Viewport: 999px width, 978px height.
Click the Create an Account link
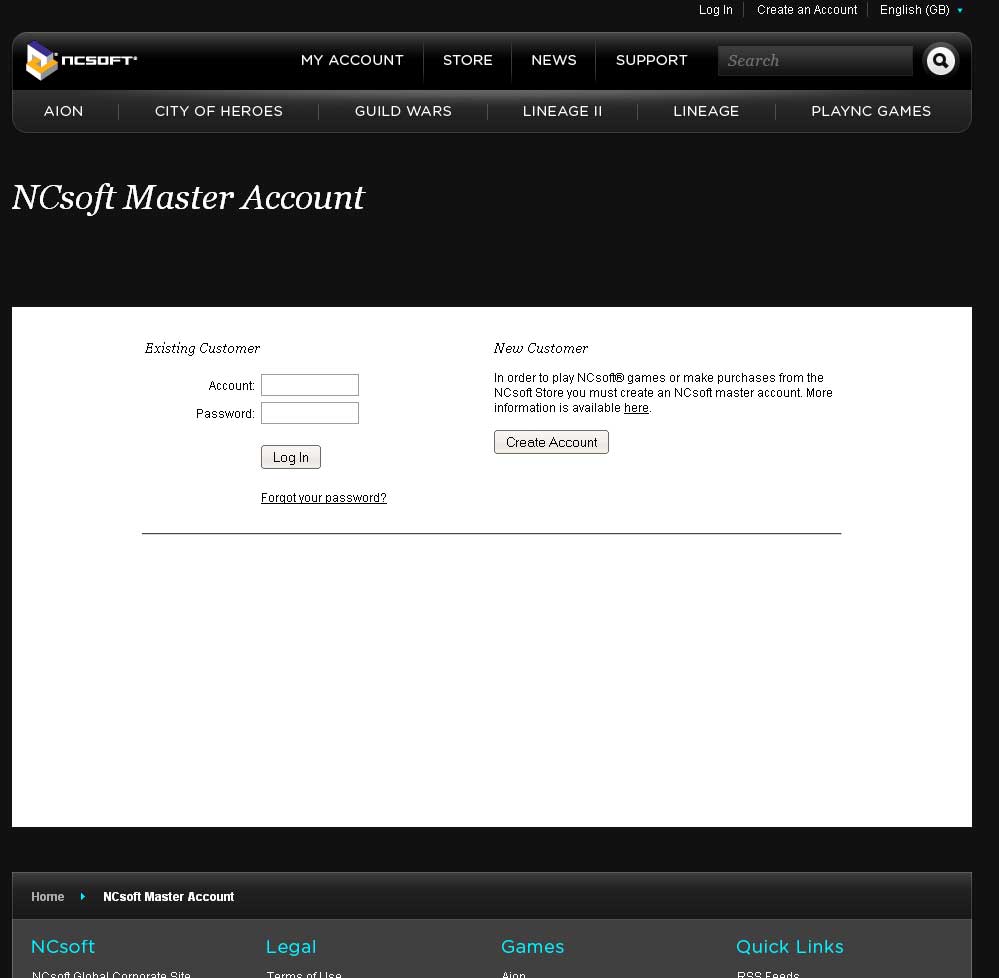pyautogui.click(x=807, y=10)
